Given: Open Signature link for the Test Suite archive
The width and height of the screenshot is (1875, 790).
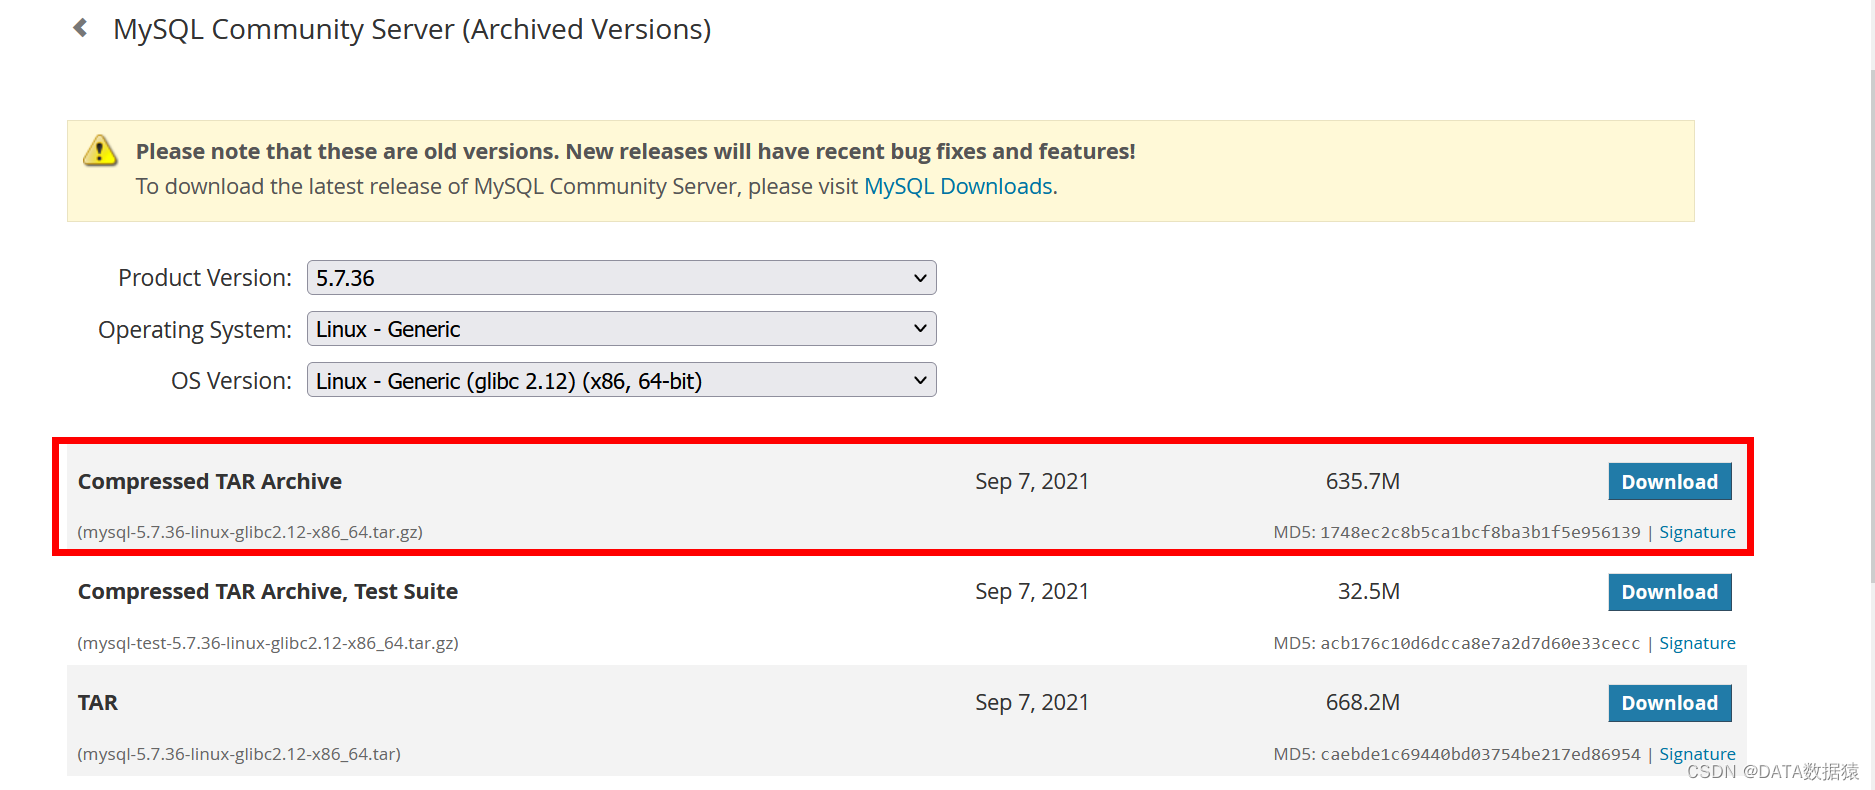Looking at the screenshot, I should click(1697, 643).
